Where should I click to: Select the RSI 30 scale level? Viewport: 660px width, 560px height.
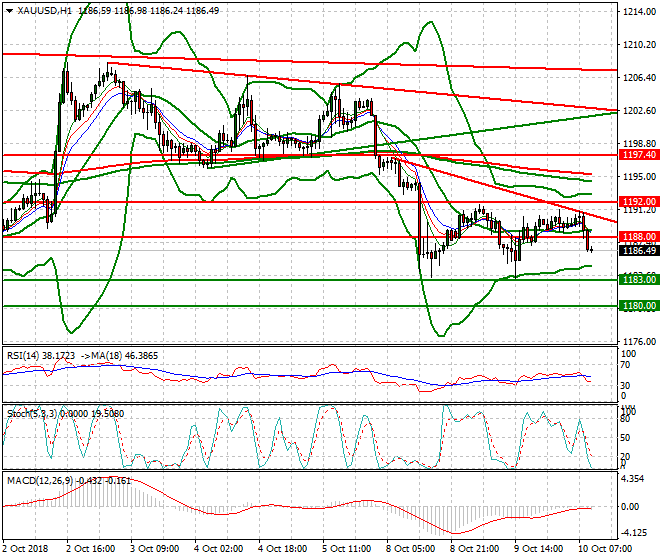[x=625, y=385]
